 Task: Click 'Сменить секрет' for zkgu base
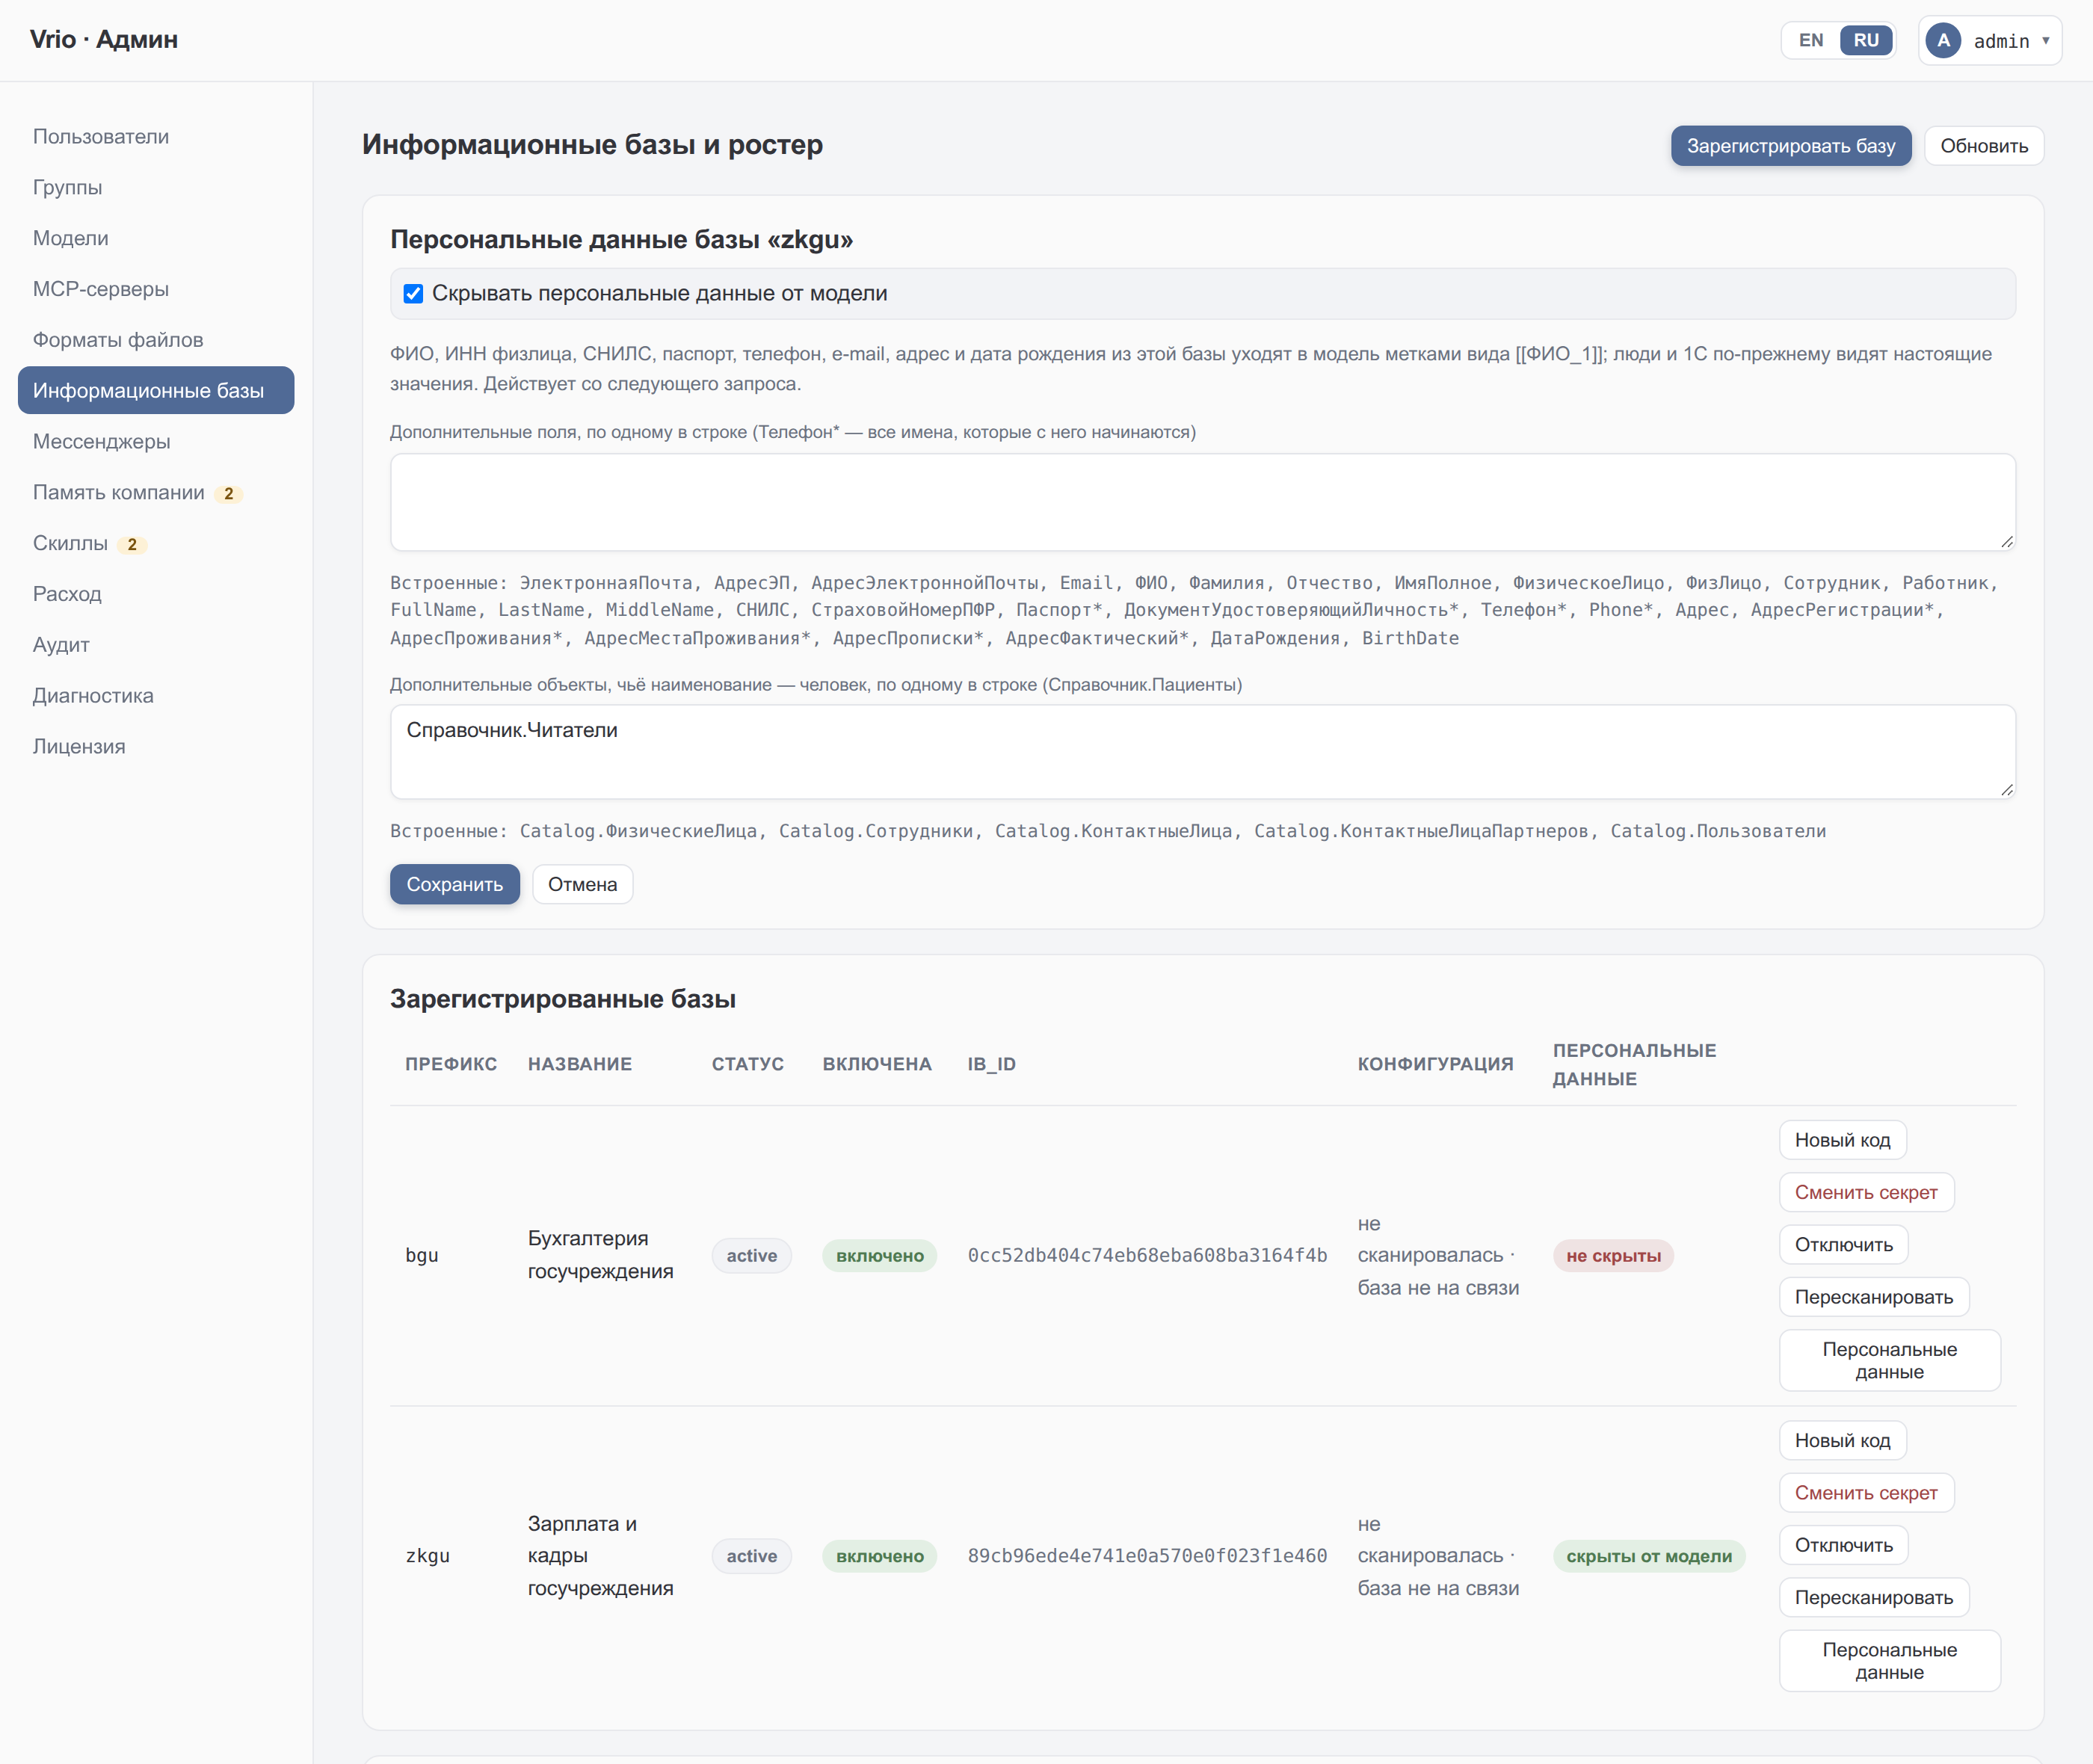(1866, 1493)
